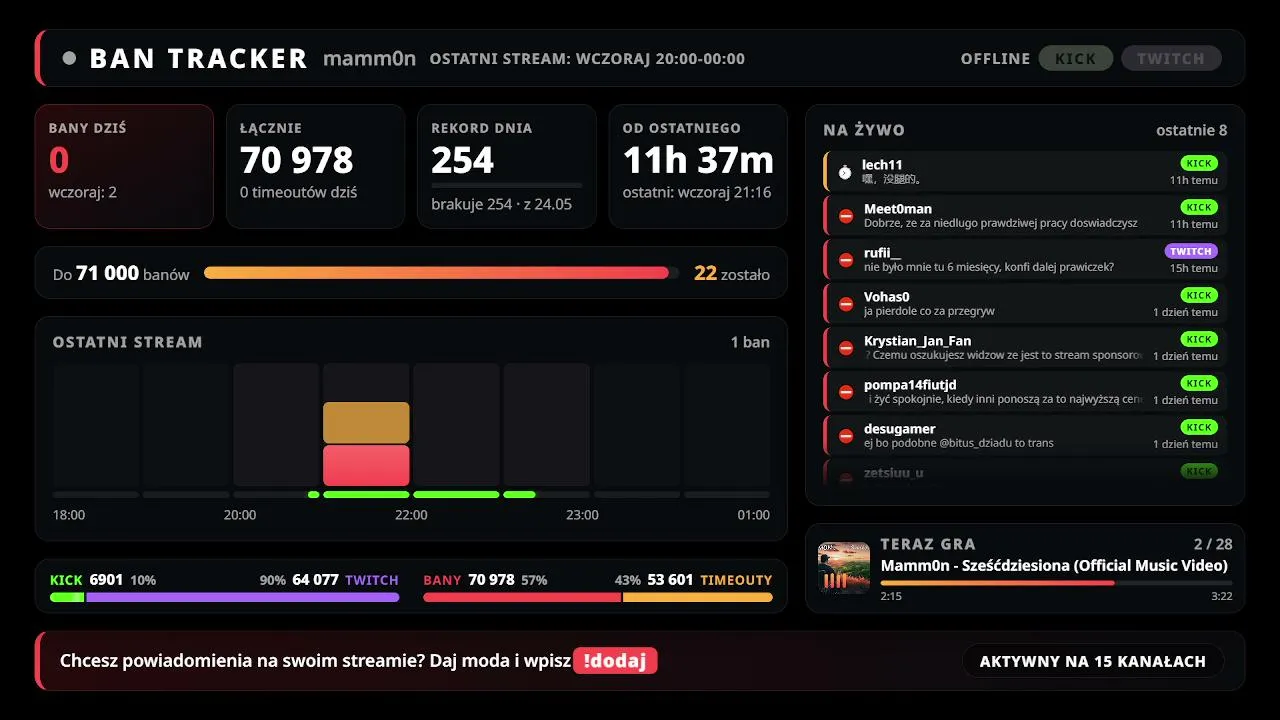The image size is (1280, 720).
Task: Click the red ban block in stream chart
Action: (366, 465)
